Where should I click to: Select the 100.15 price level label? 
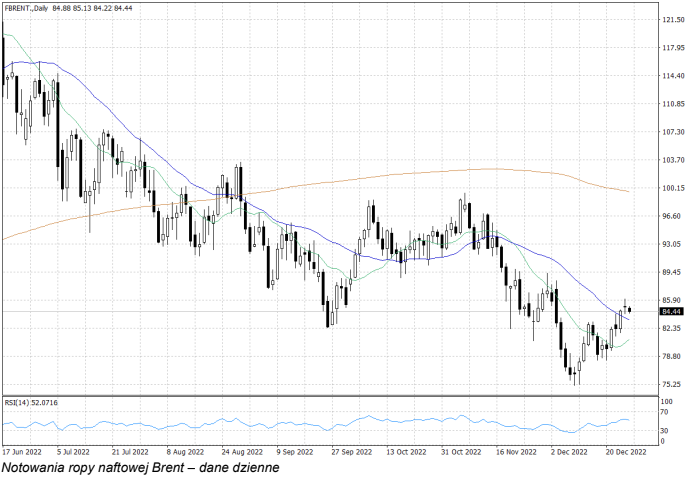672,187
